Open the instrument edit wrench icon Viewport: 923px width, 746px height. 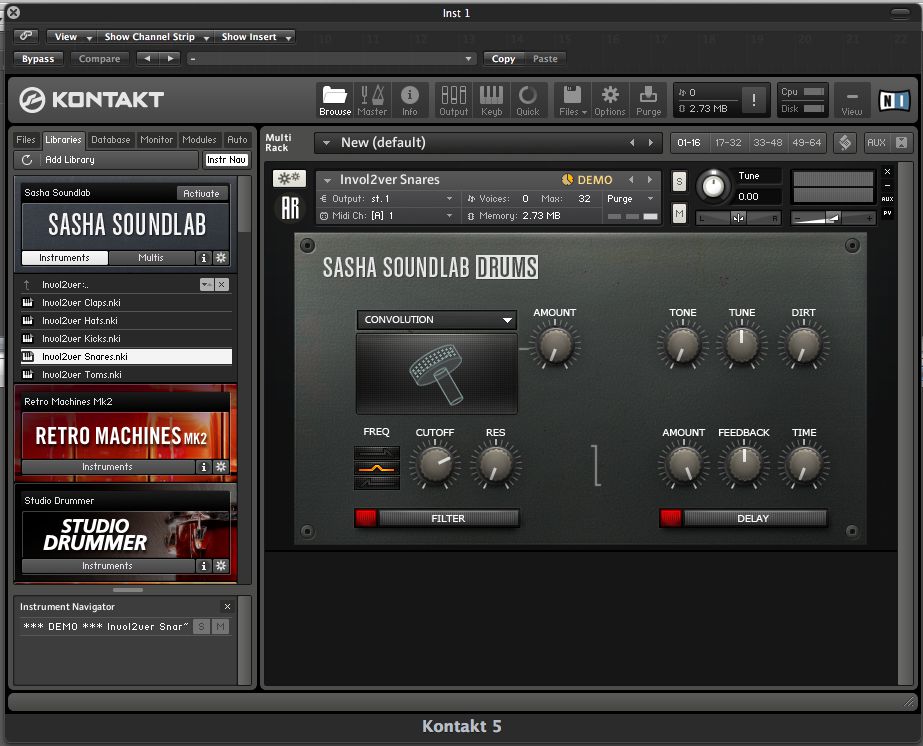click(x=289, y=178)
